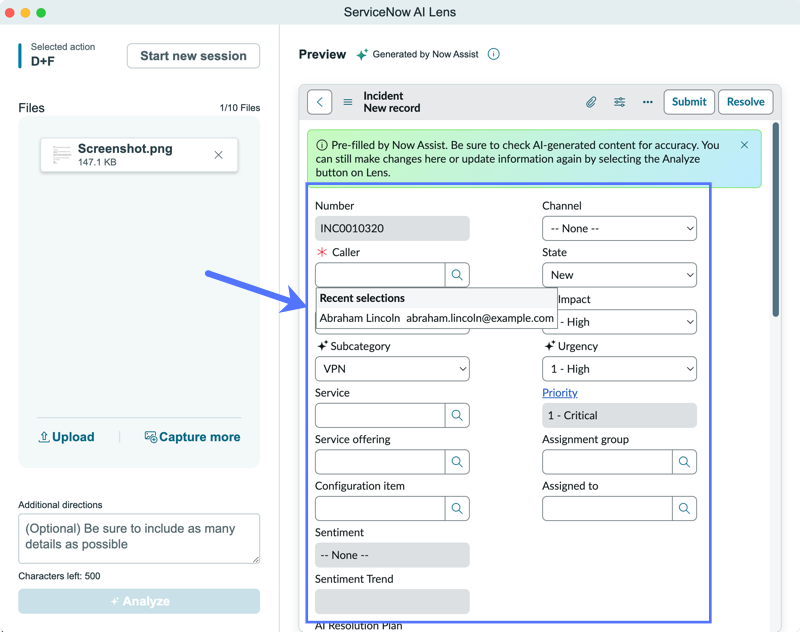
Task: Click the Number field INC0010320
Action: [392, 229]
